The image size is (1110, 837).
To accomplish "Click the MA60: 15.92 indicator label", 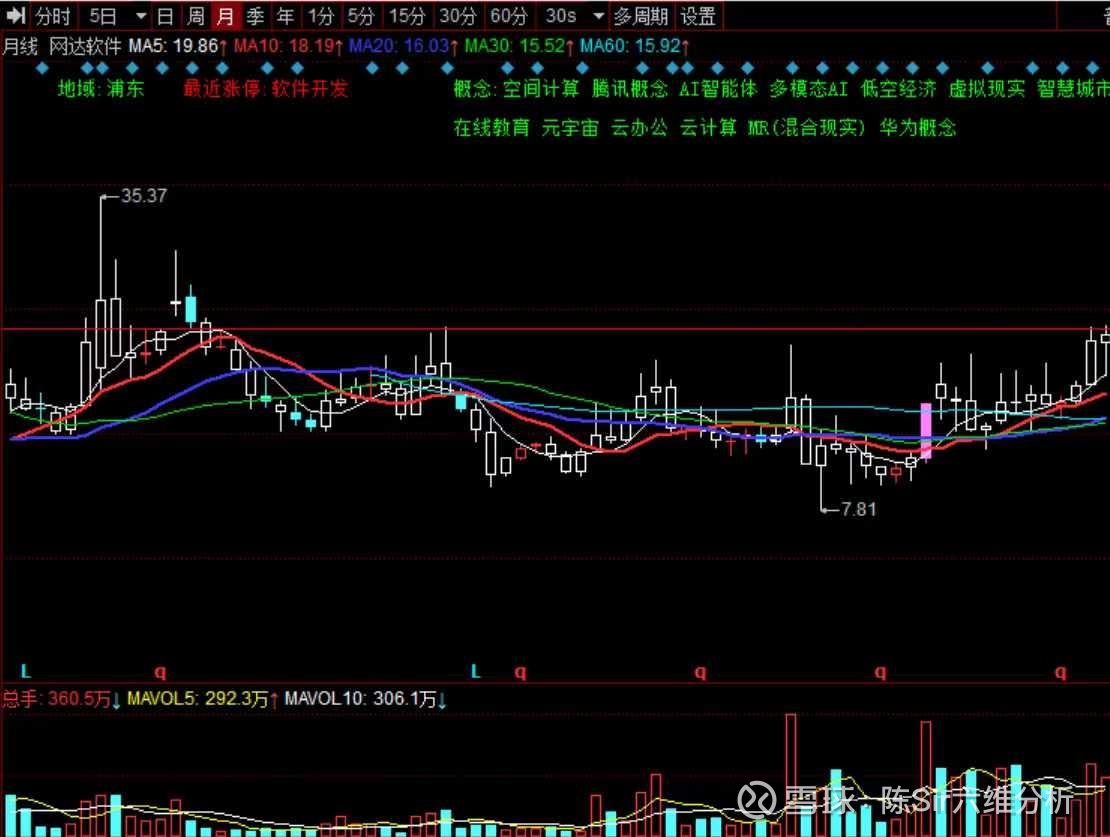I will pos(635,47).
